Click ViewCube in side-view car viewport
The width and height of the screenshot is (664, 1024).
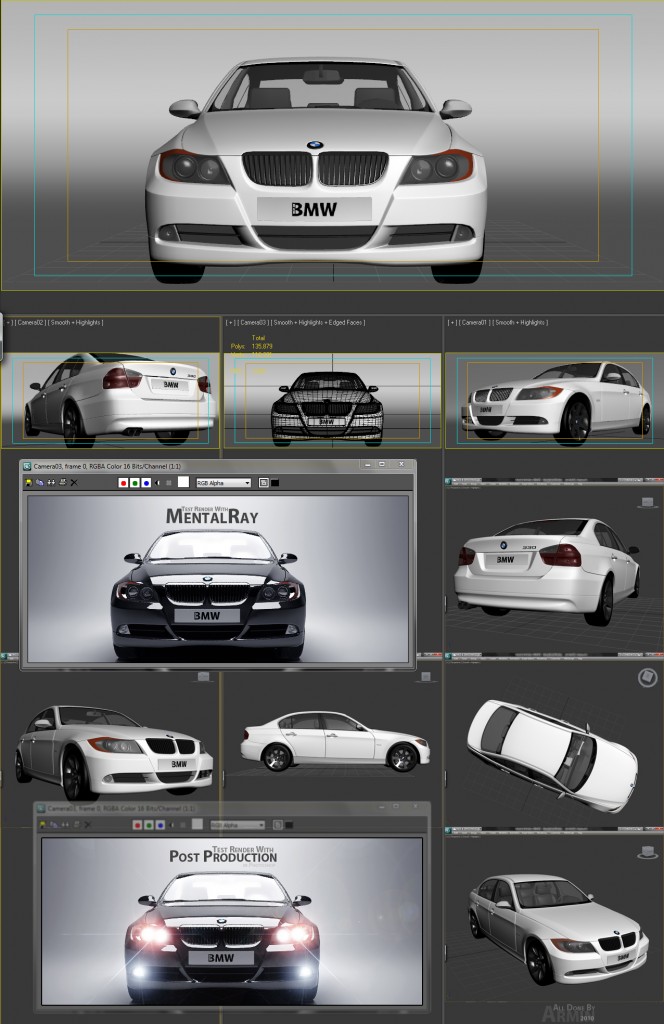point(426,677)
